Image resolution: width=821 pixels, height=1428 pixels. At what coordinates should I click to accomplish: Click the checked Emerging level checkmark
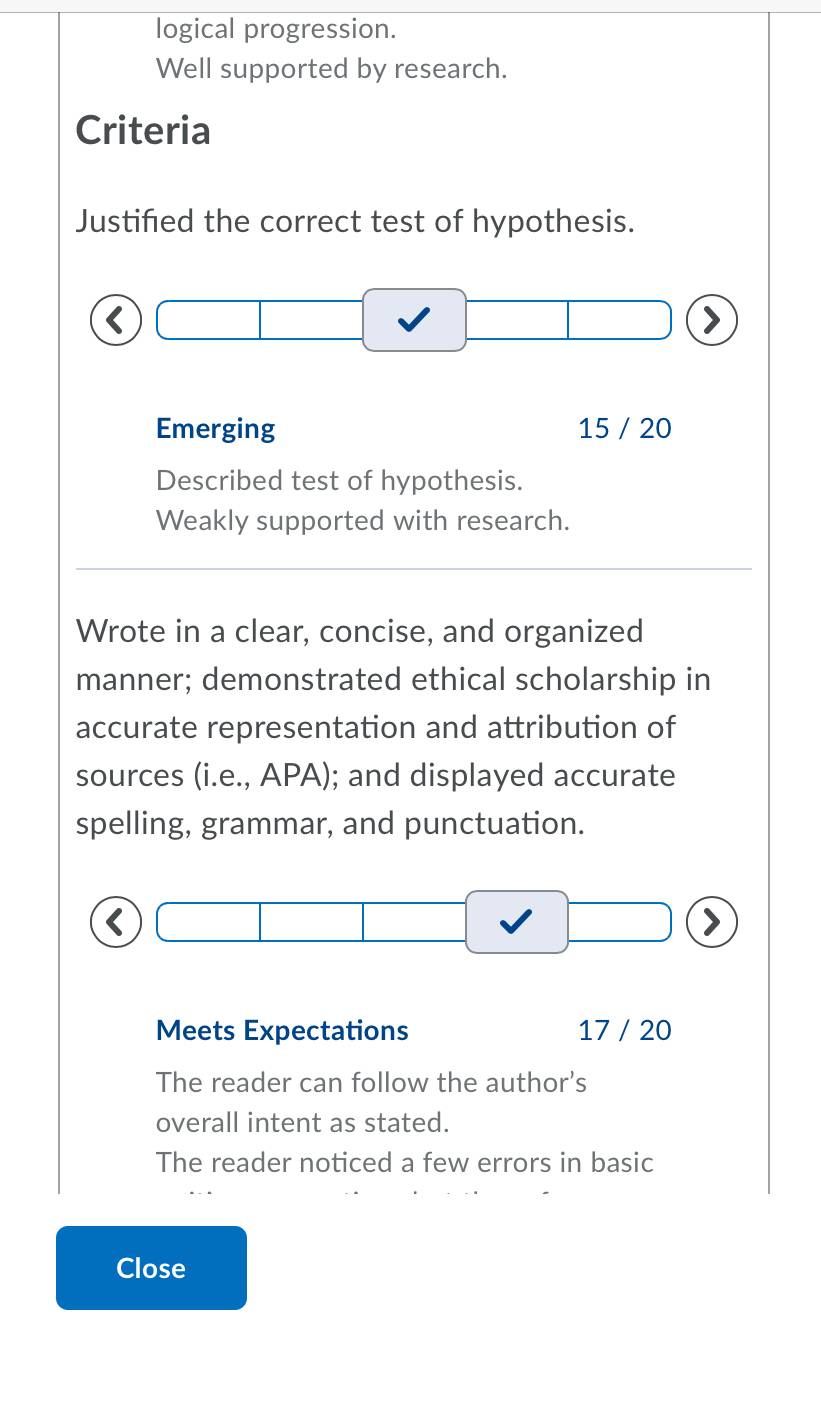(x=414, y=320)
